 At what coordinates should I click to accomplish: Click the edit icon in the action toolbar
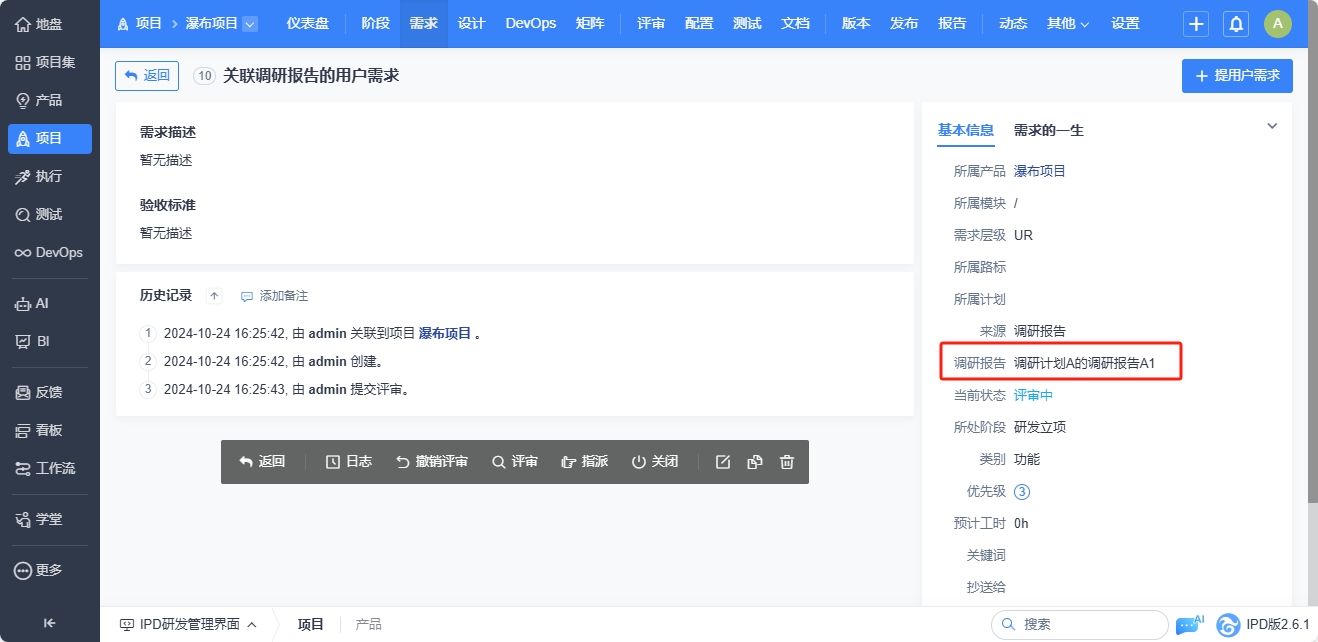click(723, 462)
